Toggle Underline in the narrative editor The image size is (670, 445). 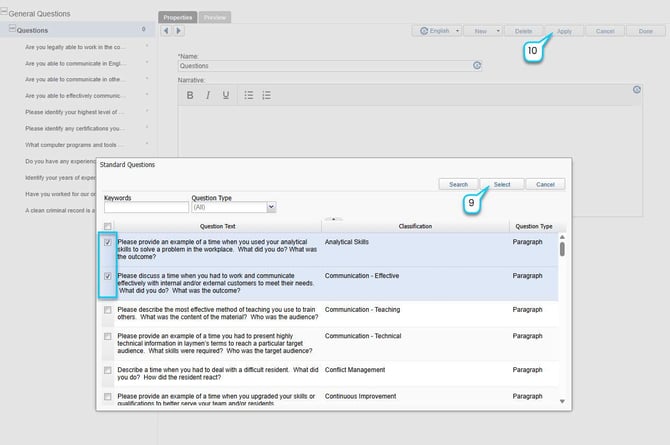(x=226, y=95)
